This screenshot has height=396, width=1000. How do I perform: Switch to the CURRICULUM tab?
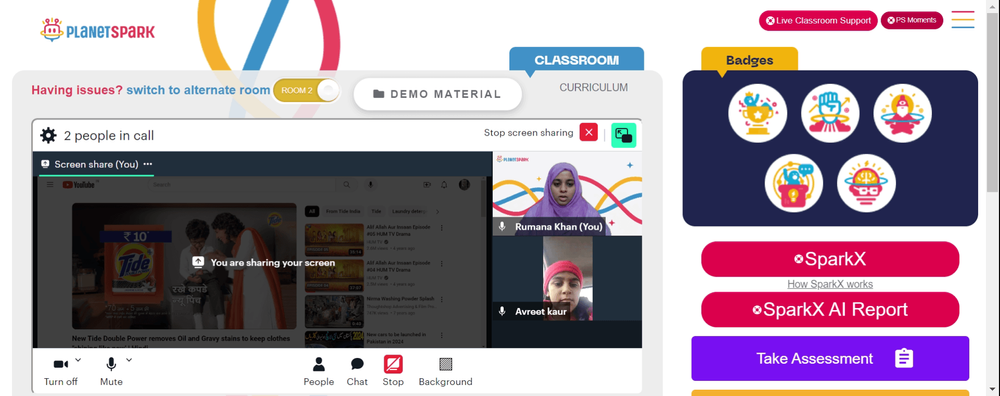click(594, 87)
